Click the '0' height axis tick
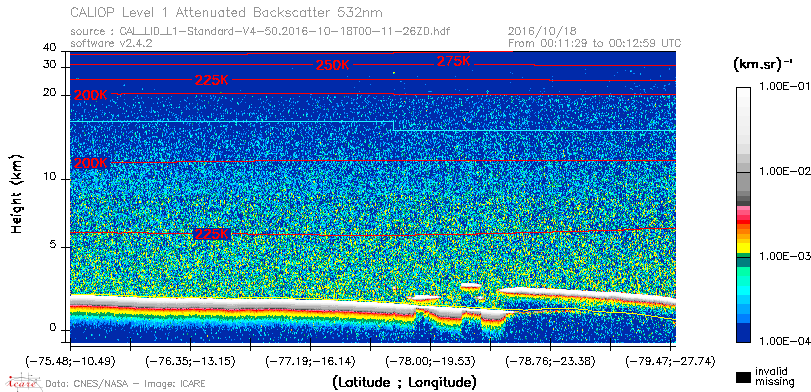This screenshot has width=811, height=392. tap(53, 327)
